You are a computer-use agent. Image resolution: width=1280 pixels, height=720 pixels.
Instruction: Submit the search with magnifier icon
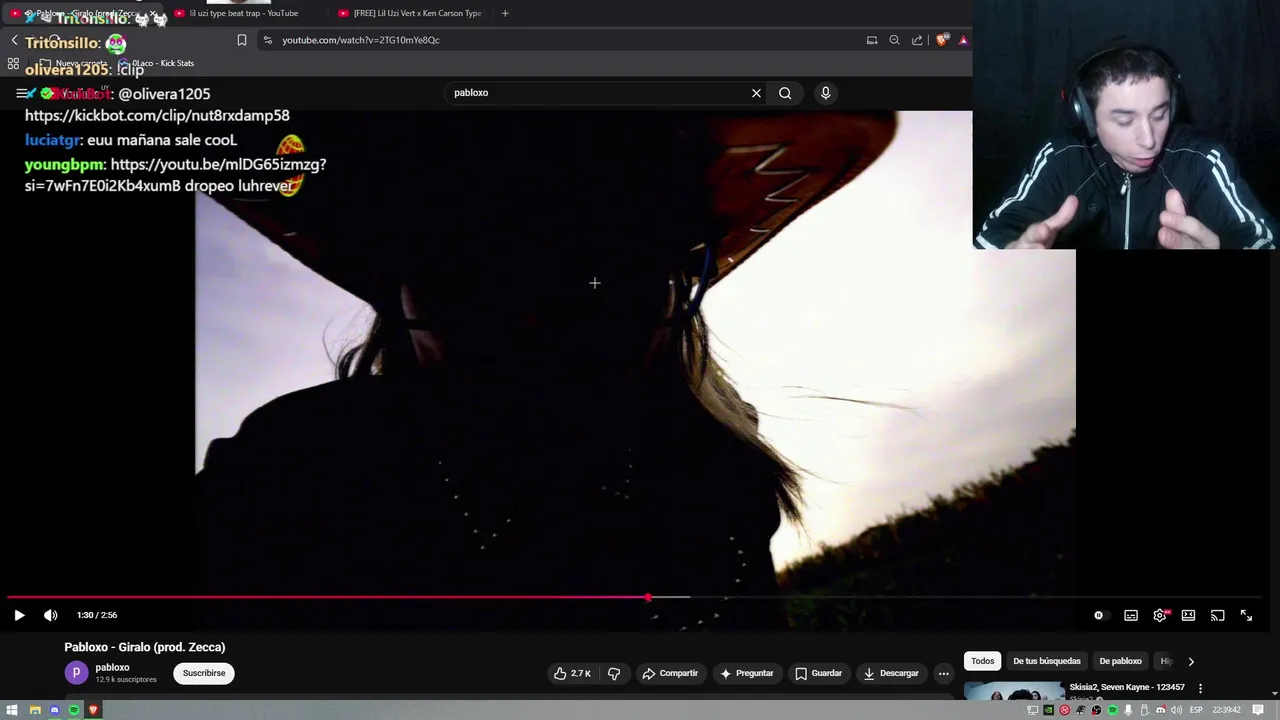click(x=785, y=93)
